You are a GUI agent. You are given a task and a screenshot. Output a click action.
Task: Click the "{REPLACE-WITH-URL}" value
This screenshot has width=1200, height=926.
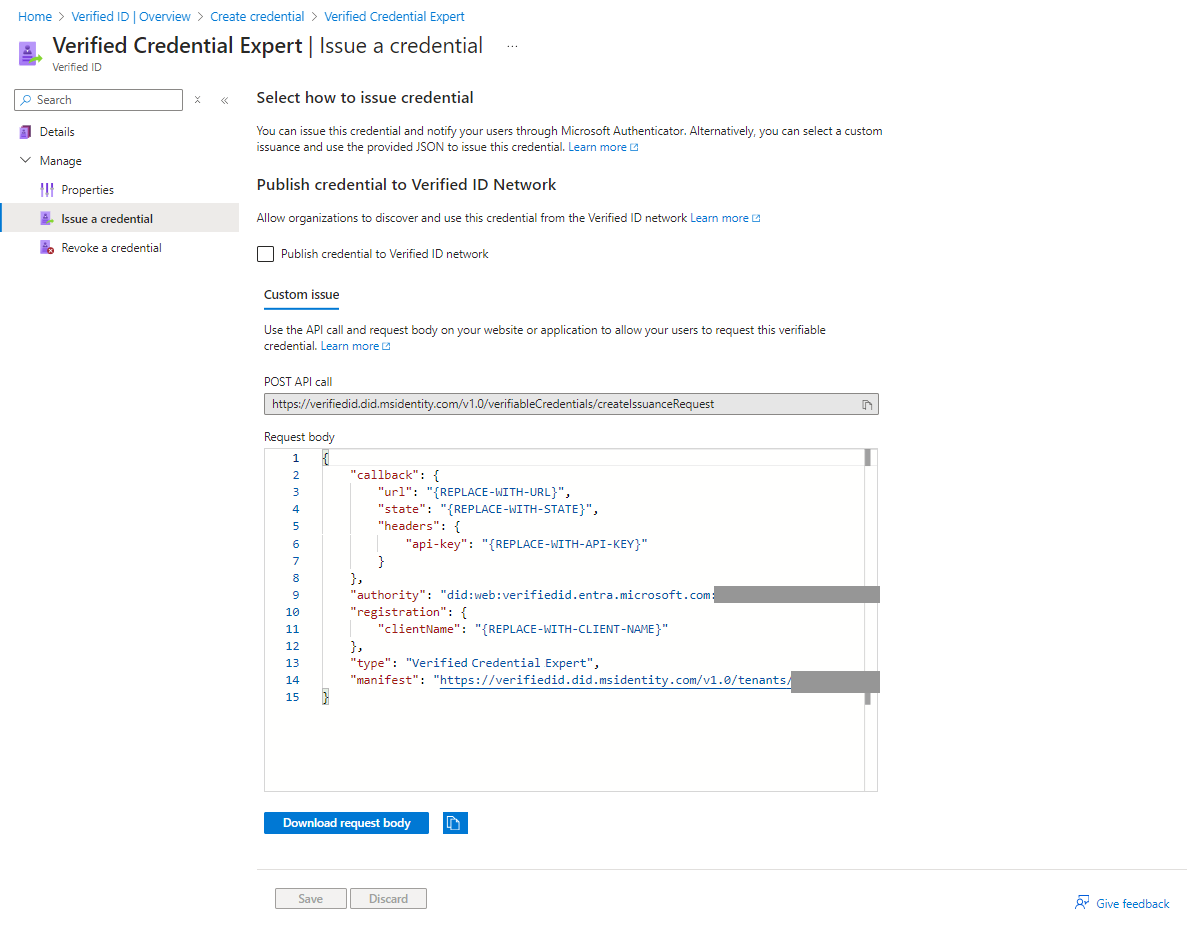(497, 492)
